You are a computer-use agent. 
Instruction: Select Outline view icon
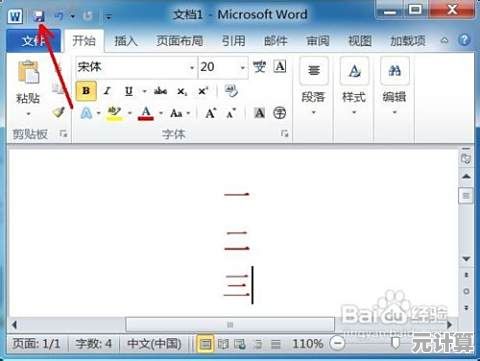pyautogui.click(x=258, y=344)
